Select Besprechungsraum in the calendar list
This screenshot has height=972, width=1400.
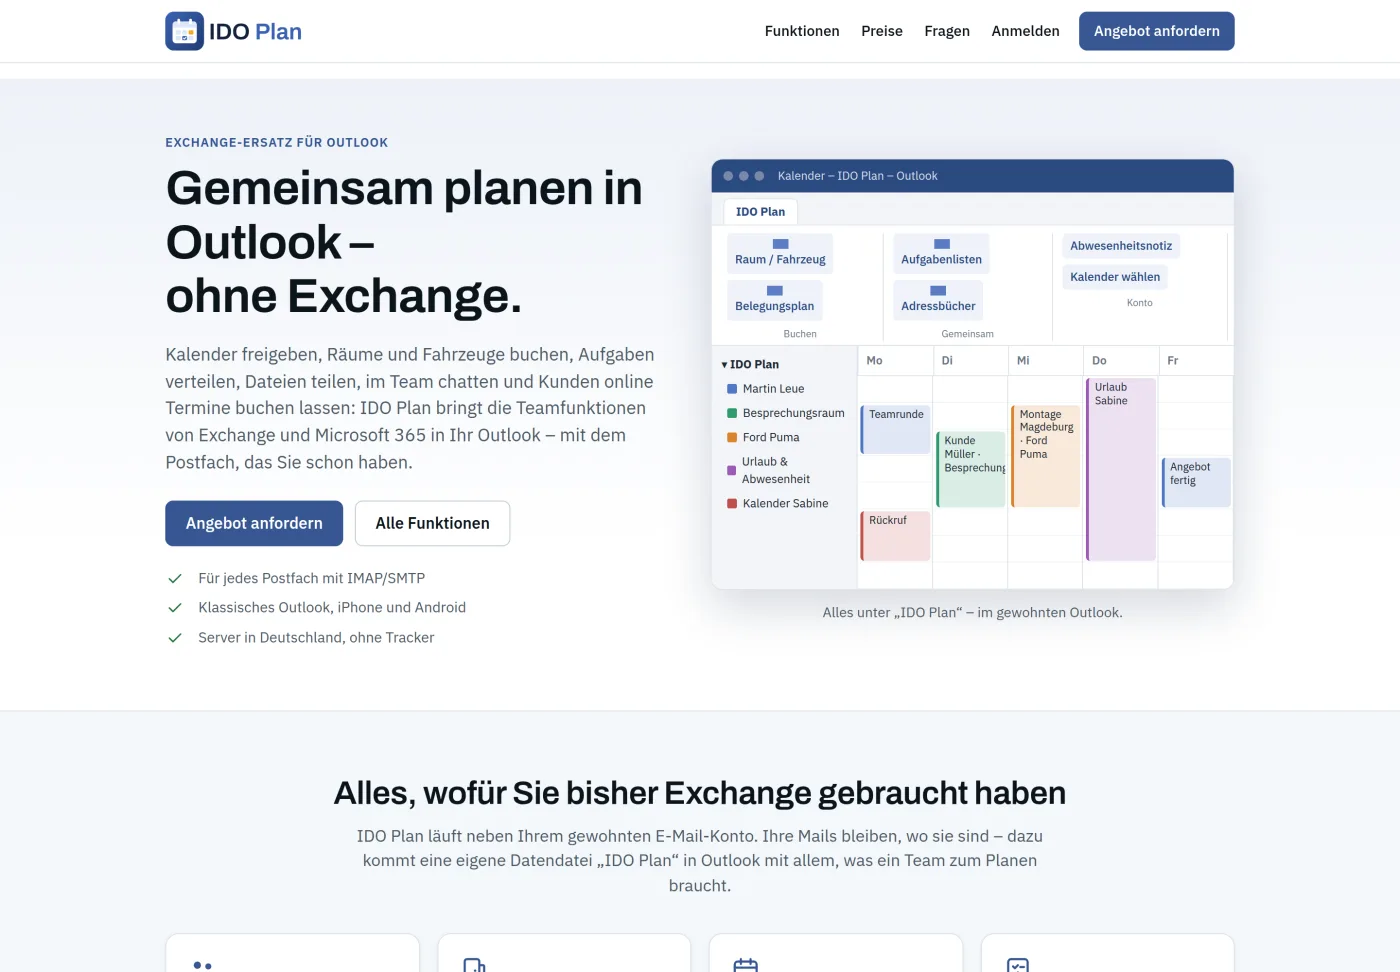[x=793, y=413]
